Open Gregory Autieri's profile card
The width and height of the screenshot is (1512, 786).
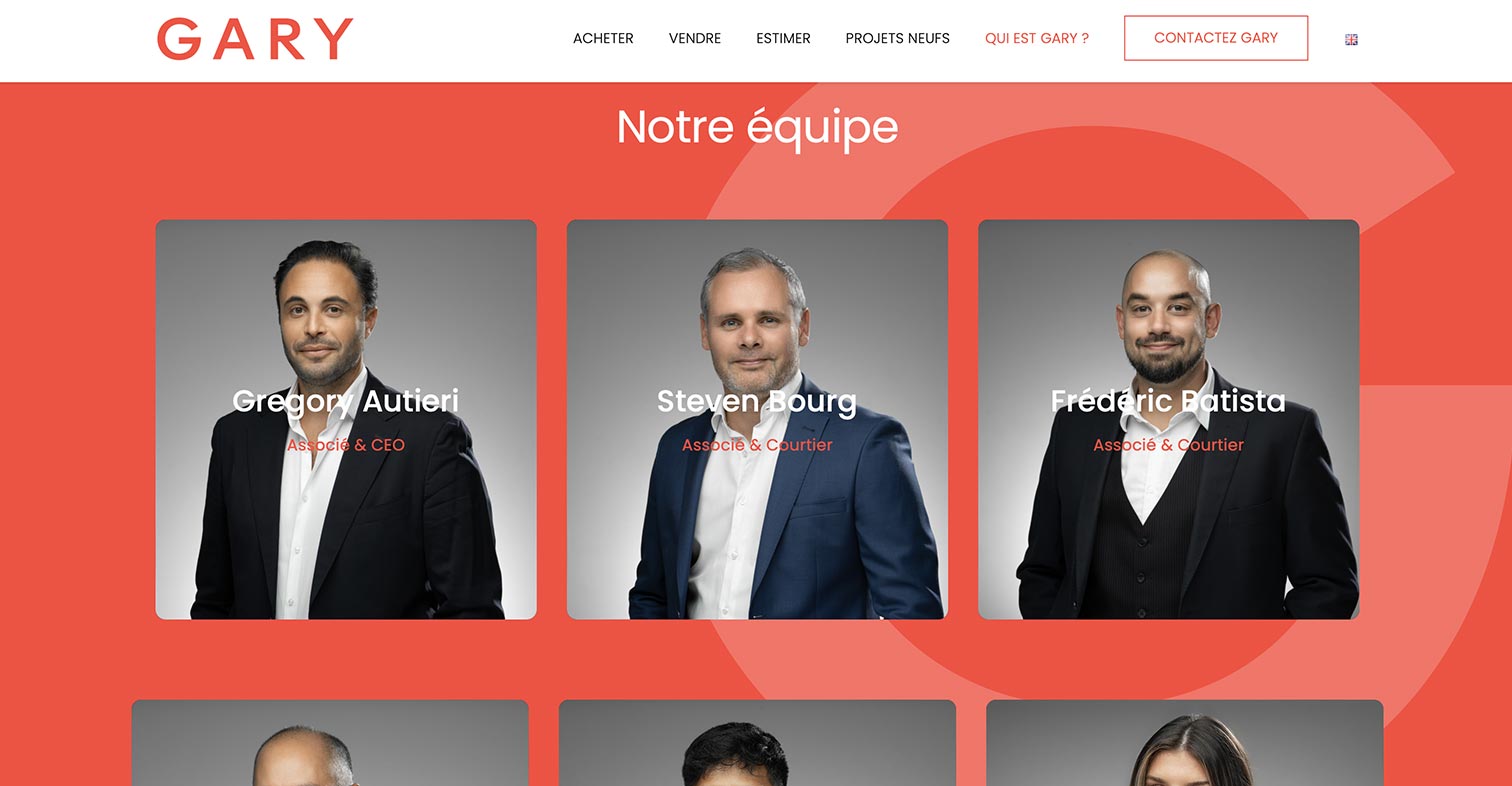[346, 419]
